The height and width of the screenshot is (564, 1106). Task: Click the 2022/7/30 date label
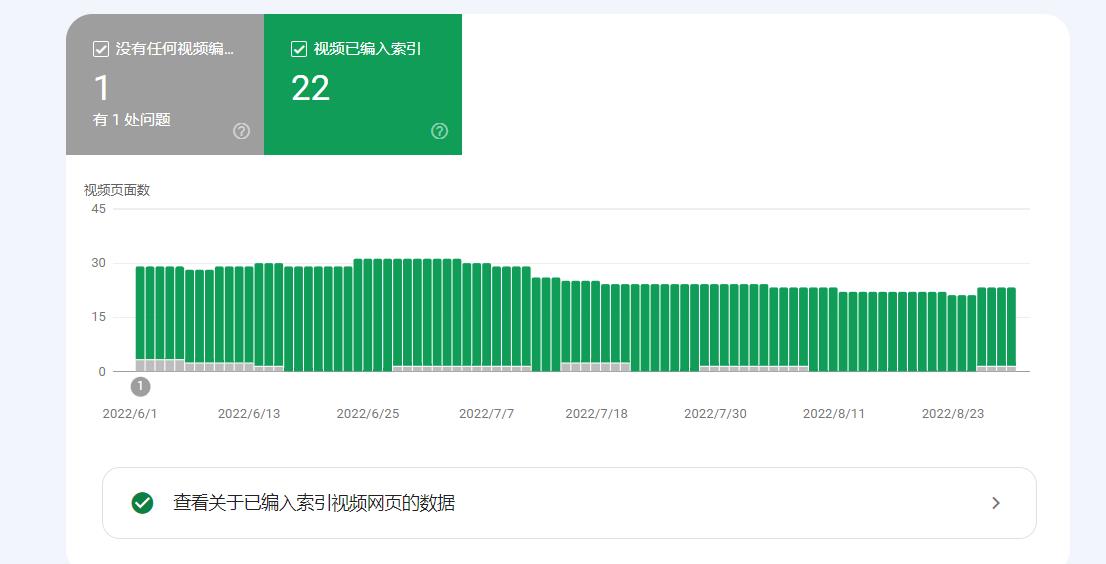click(x=715, y=414)
